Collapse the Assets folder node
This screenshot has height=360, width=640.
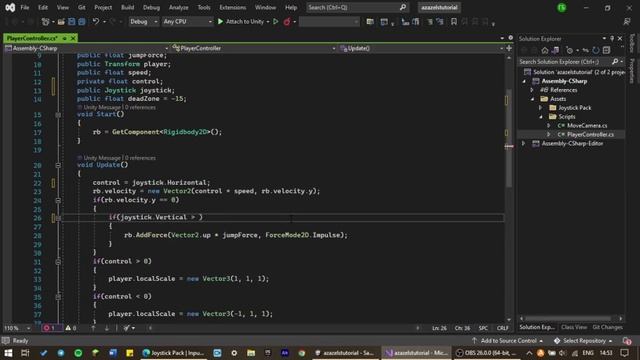coord(533,99)
